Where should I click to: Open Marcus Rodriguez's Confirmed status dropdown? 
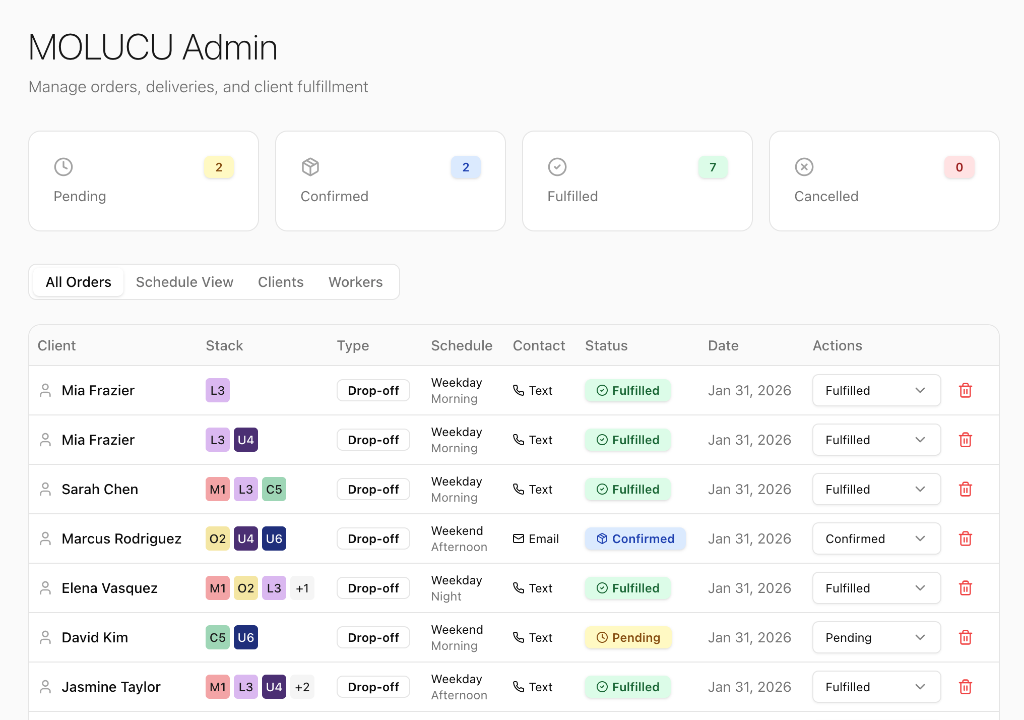point(876,539)
